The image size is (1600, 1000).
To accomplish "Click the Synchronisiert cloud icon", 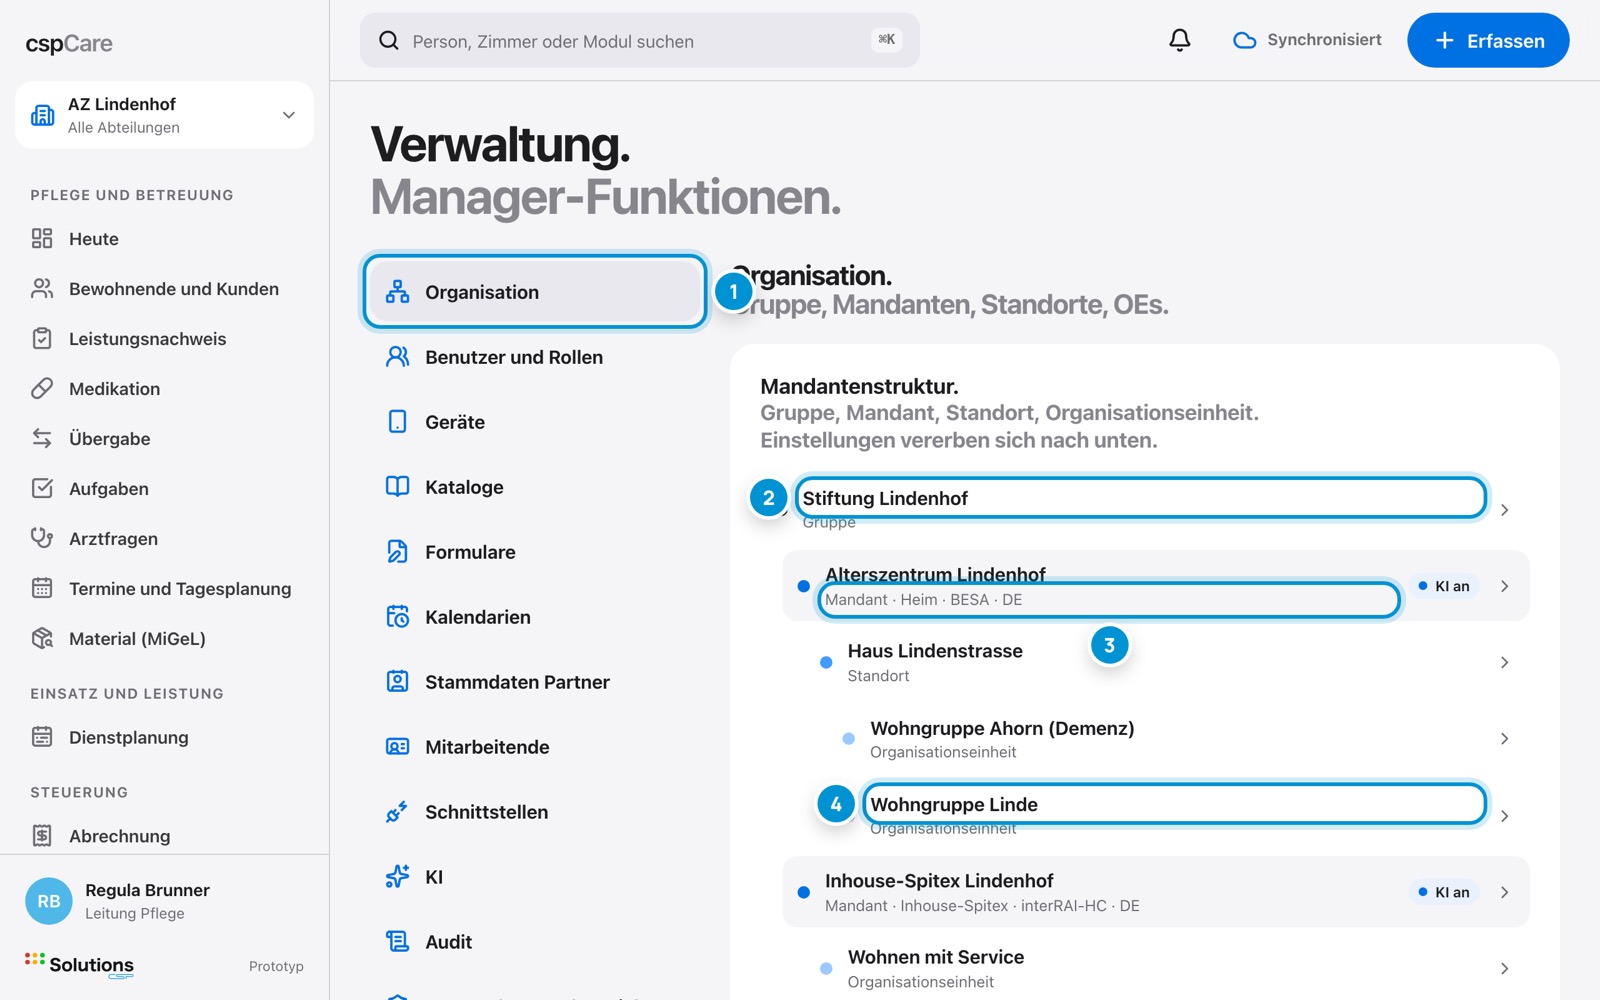I will (x=1244, y=40).
